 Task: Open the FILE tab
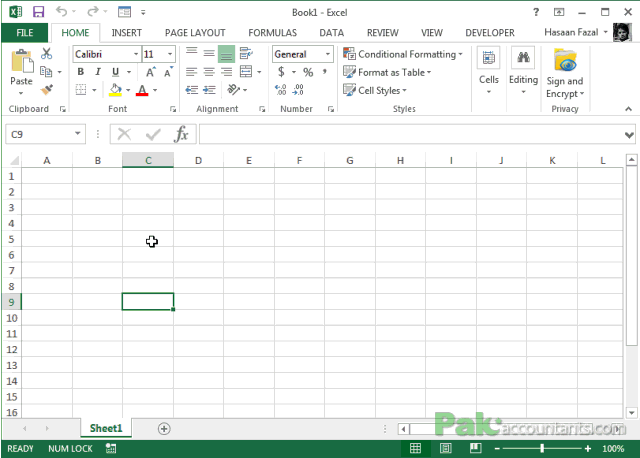24,33
